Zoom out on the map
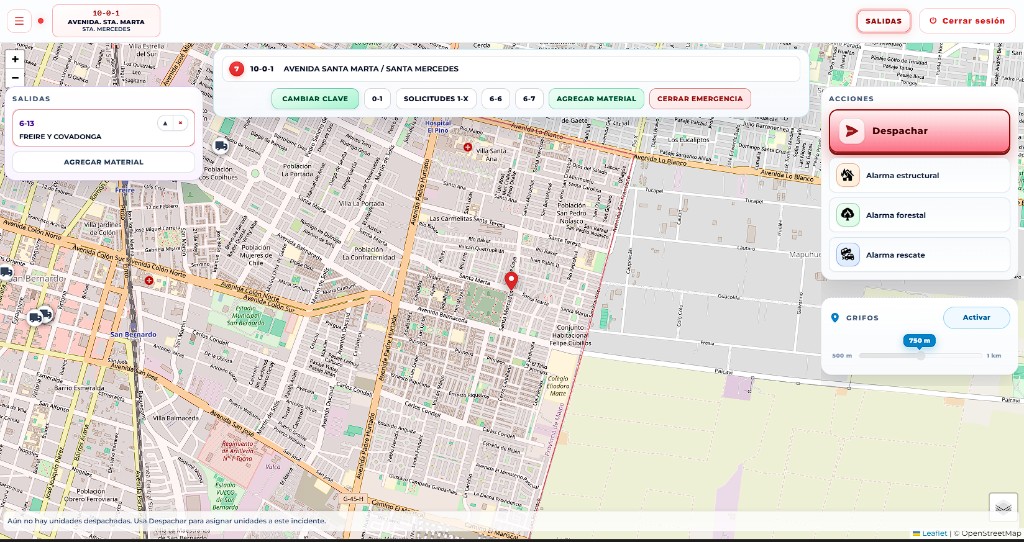The width and height of the screenshot is (1024, 542). (x=14, y=77)
